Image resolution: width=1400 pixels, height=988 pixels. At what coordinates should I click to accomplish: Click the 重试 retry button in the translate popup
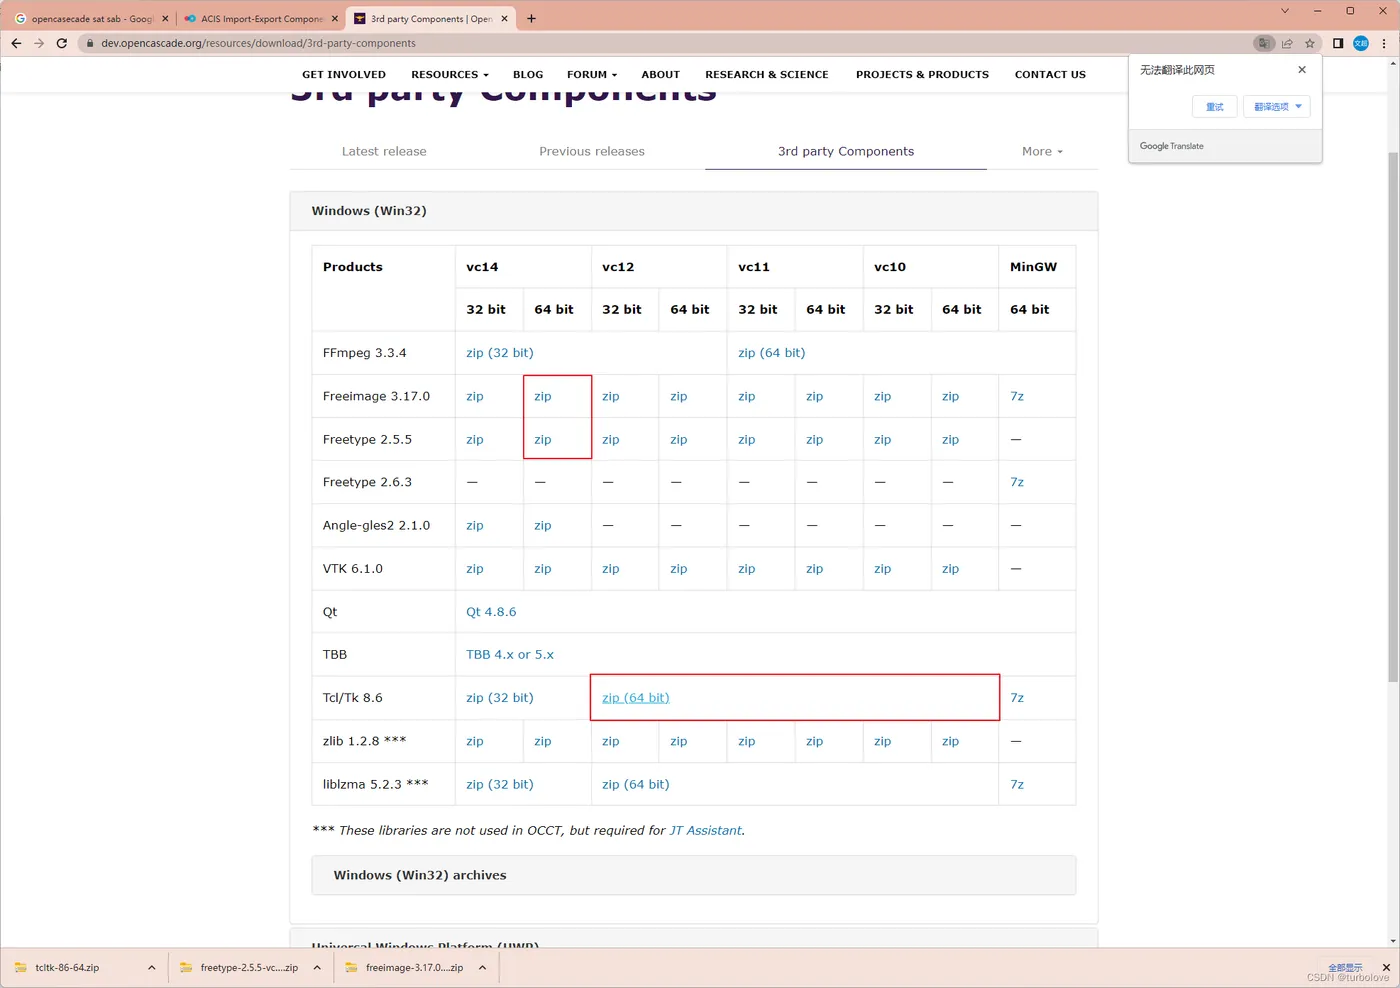pyautogui.click(x=1215, y=107)
